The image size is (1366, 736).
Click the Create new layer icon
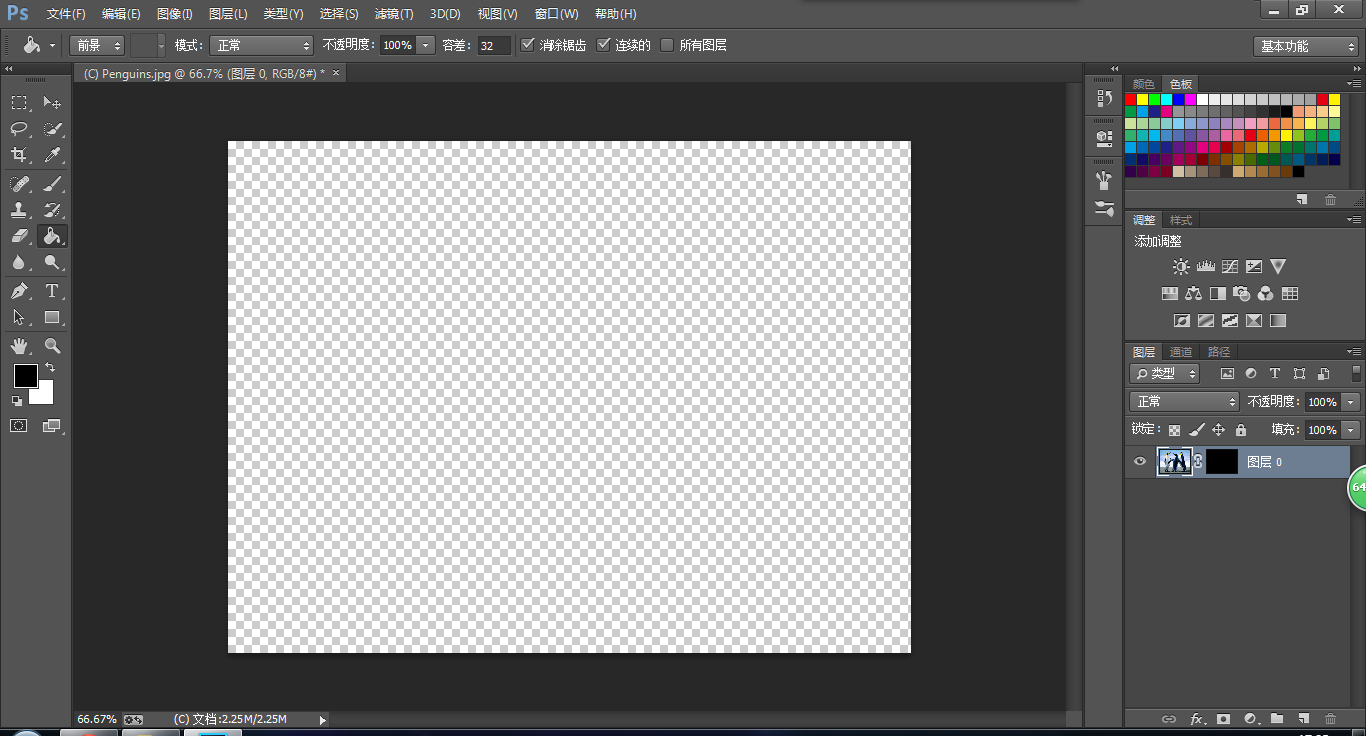point(1303,718)
